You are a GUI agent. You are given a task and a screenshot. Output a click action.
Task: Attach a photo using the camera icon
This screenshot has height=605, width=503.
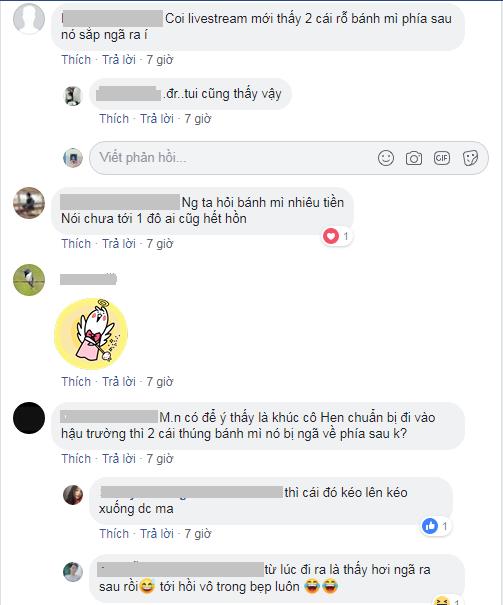[414, 158]
